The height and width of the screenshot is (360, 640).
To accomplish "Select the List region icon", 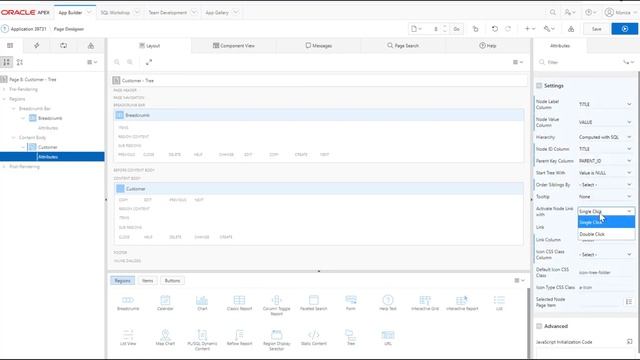I will pyautogui.click(x=499, y=300).
